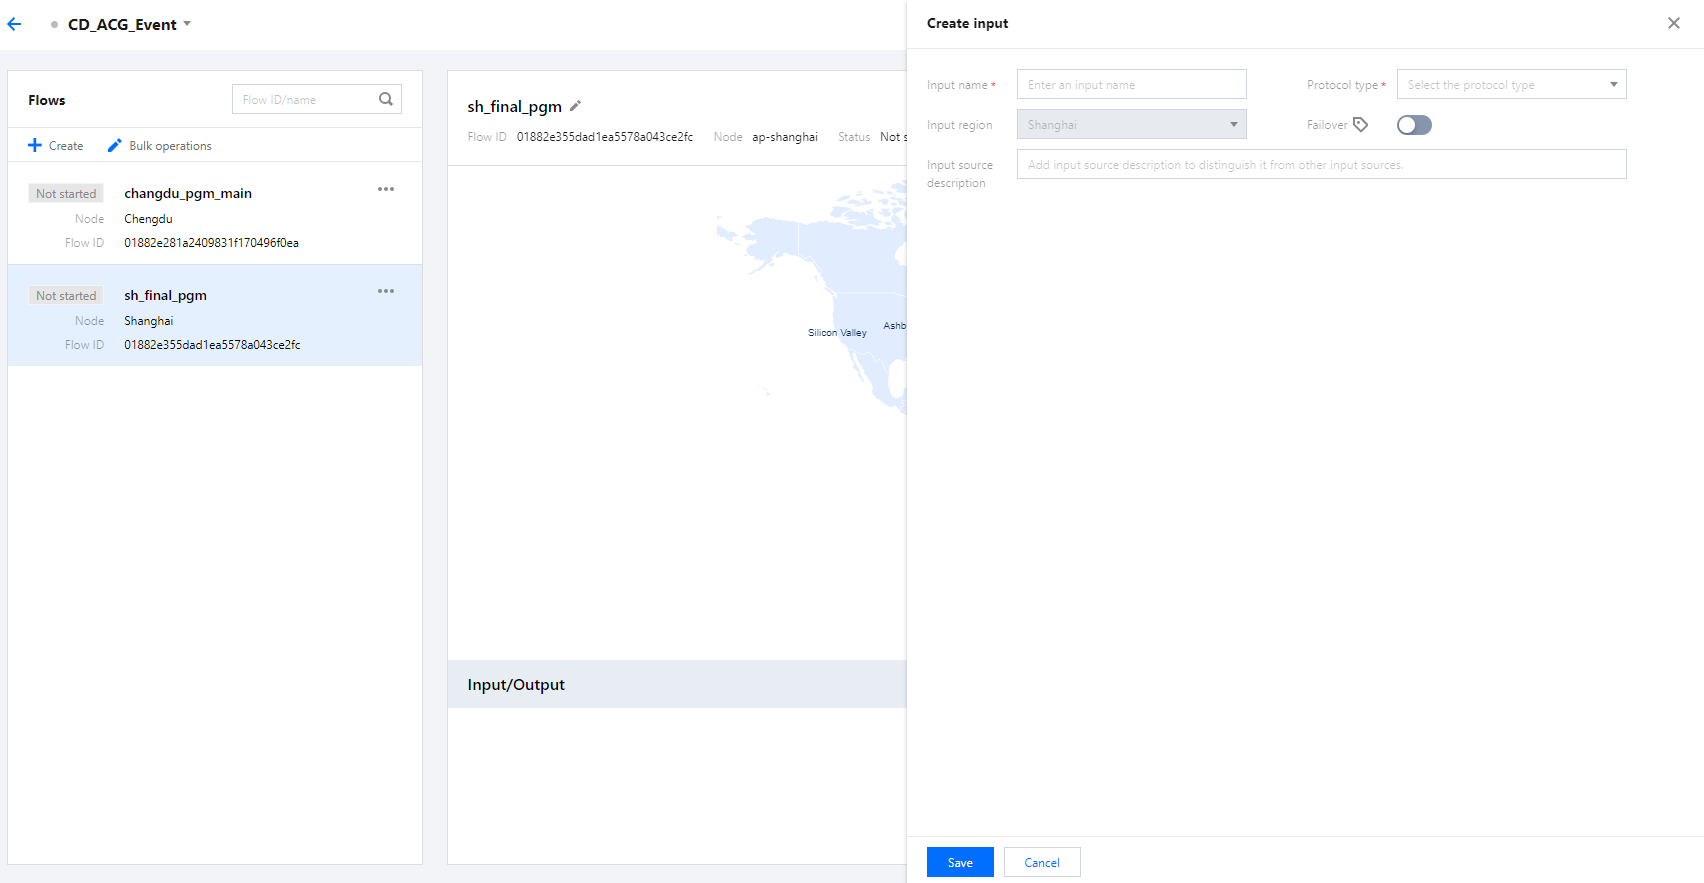Click the Failover tag info icon

tap(1360, 125)
